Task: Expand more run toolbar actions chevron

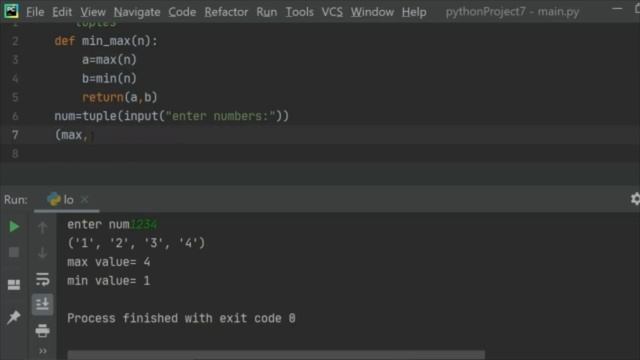Action: click(42, 351)
